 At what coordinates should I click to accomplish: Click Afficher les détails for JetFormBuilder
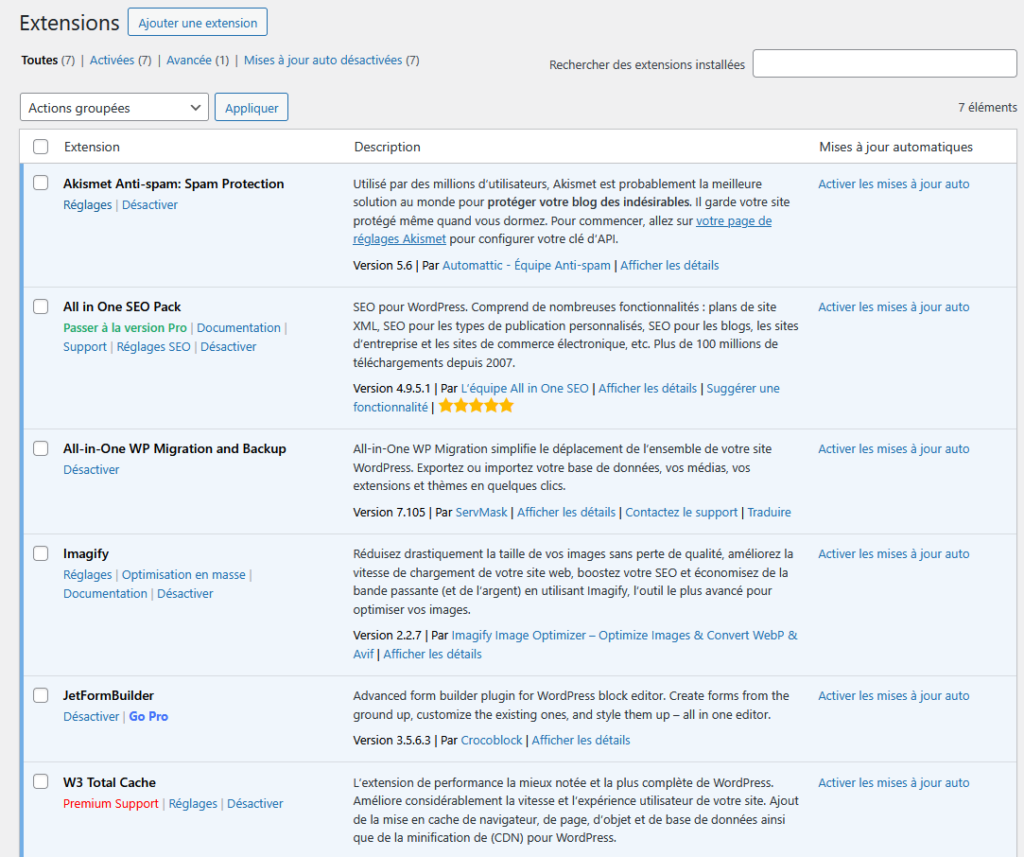(581, 740)
